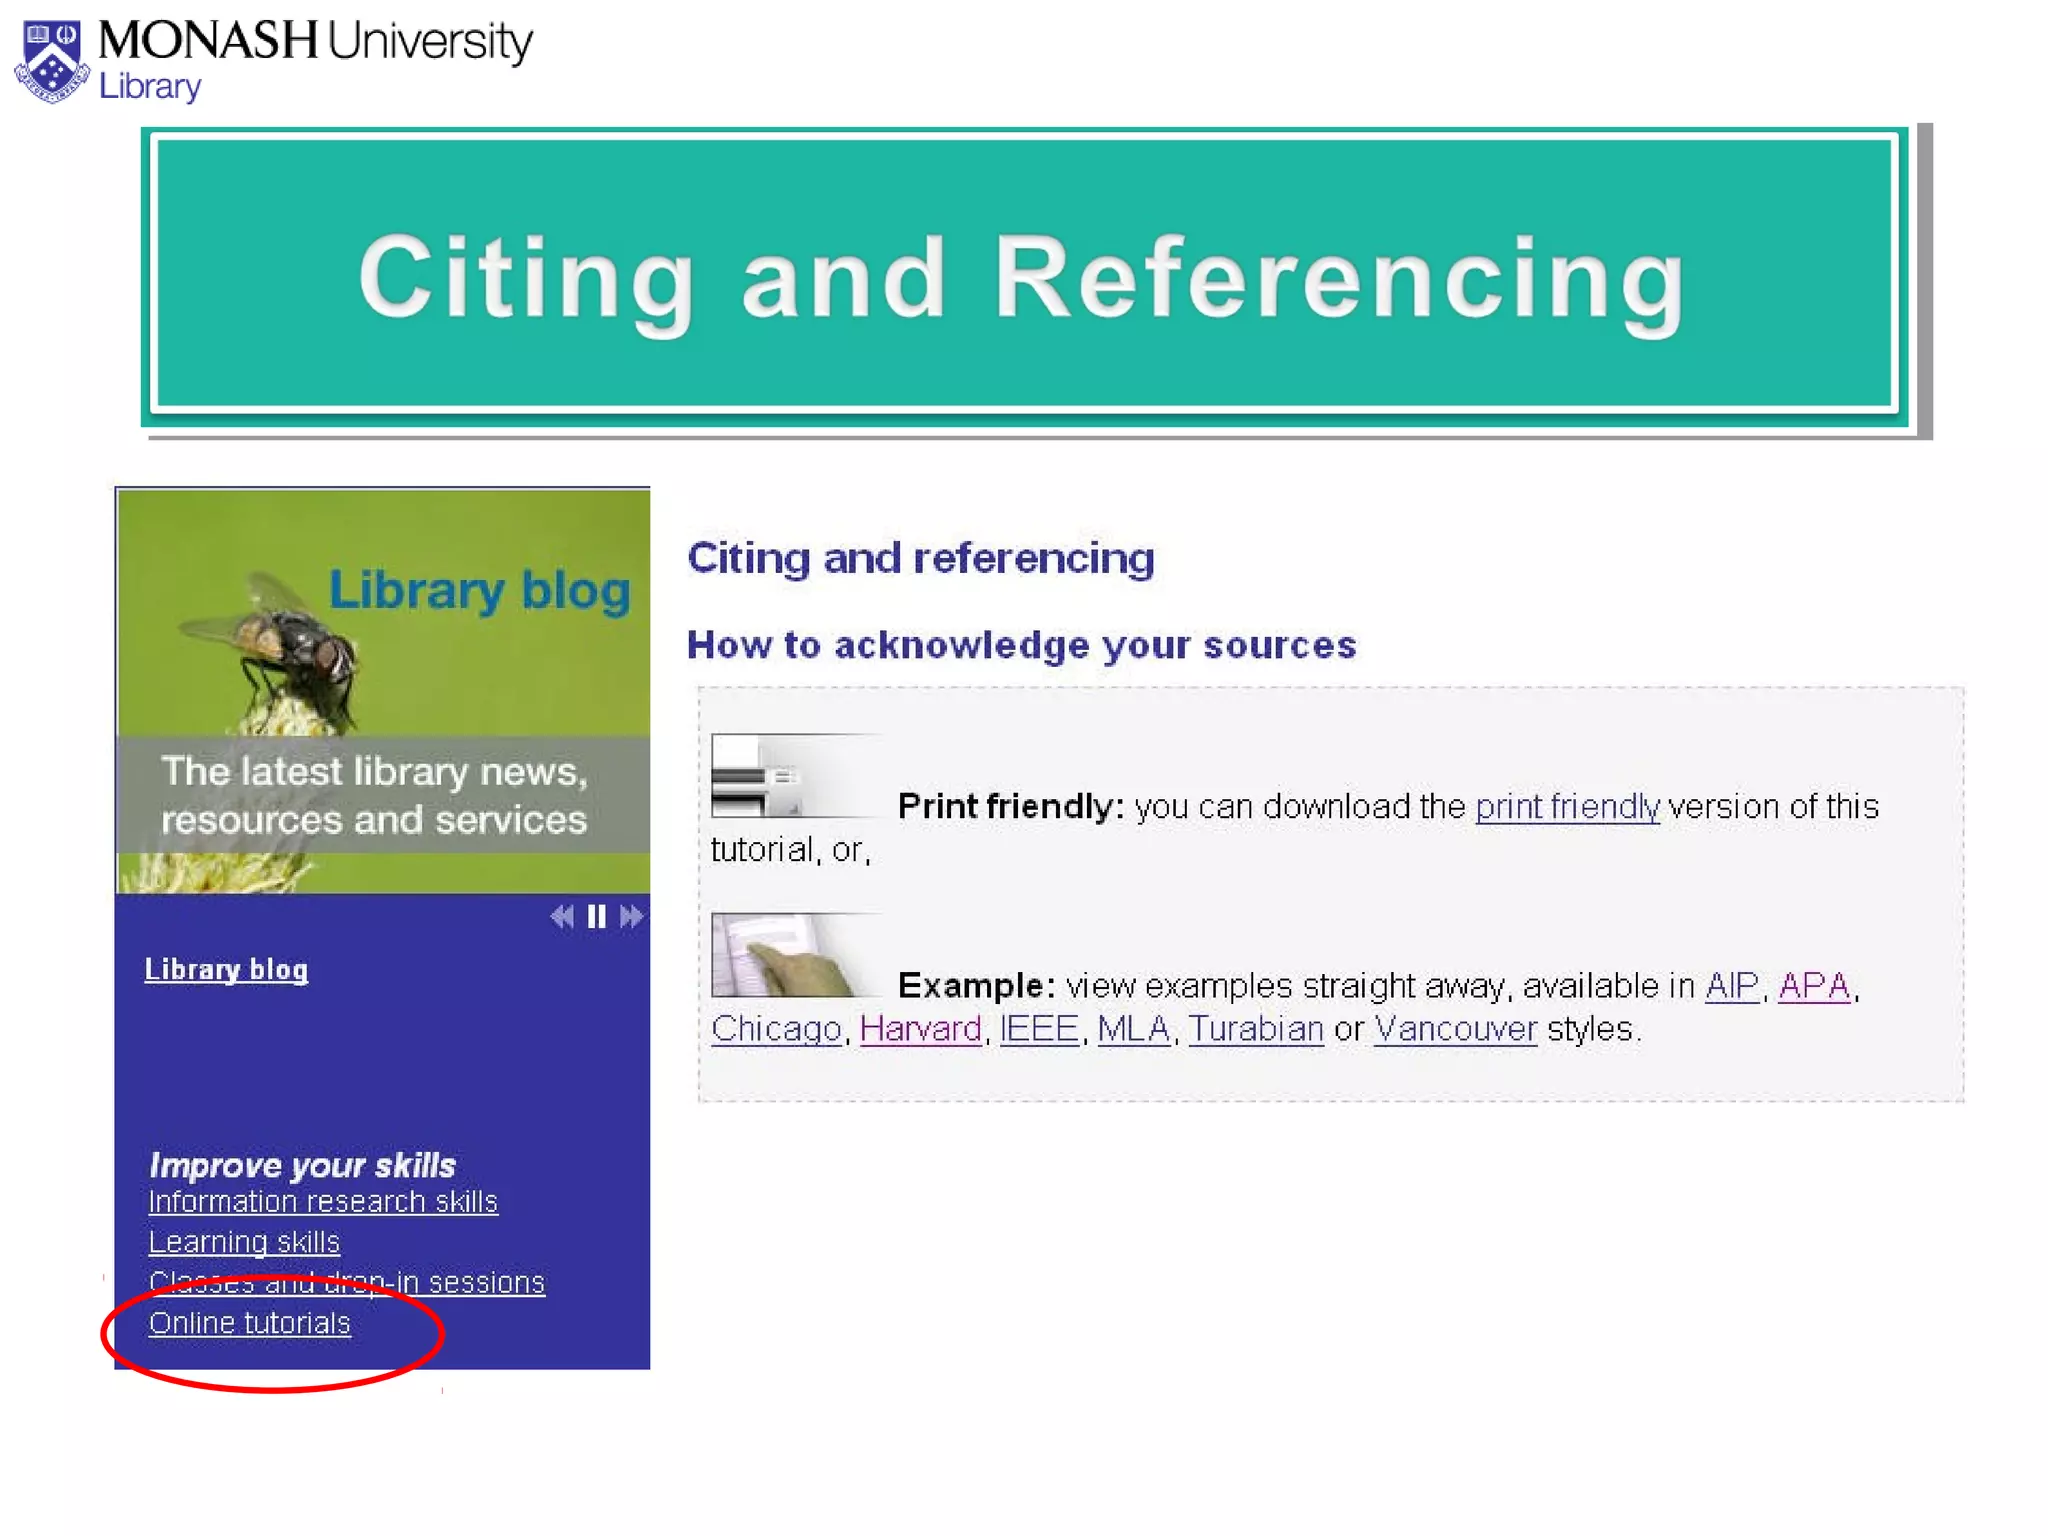
Task: Select the circled Online tutorials link
Action: (x=250, y=1324)
